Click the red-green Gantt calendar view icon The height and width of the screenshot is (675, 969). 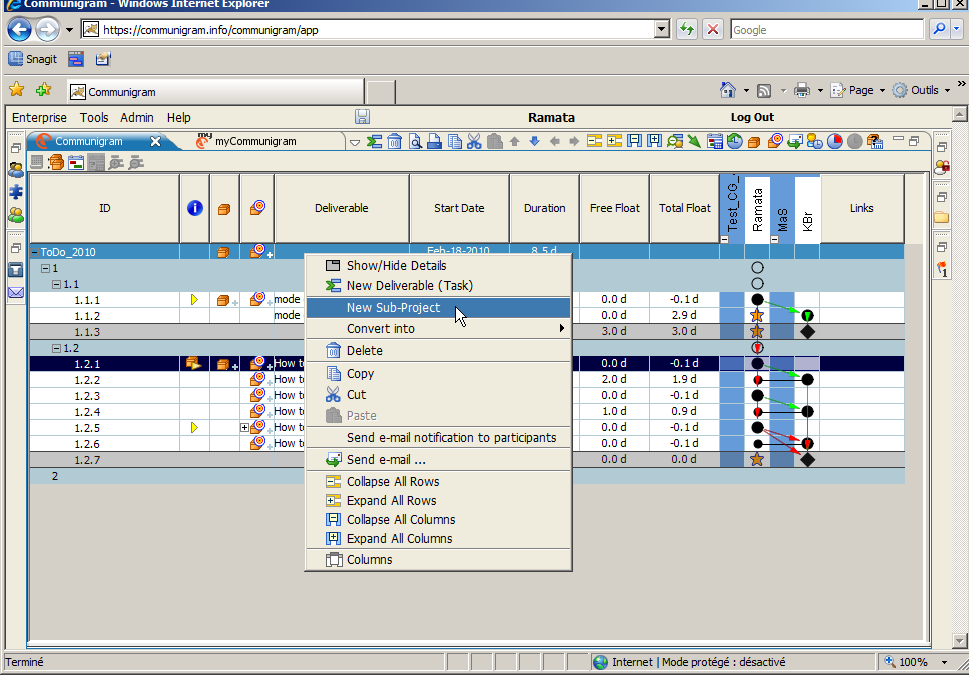76,163
